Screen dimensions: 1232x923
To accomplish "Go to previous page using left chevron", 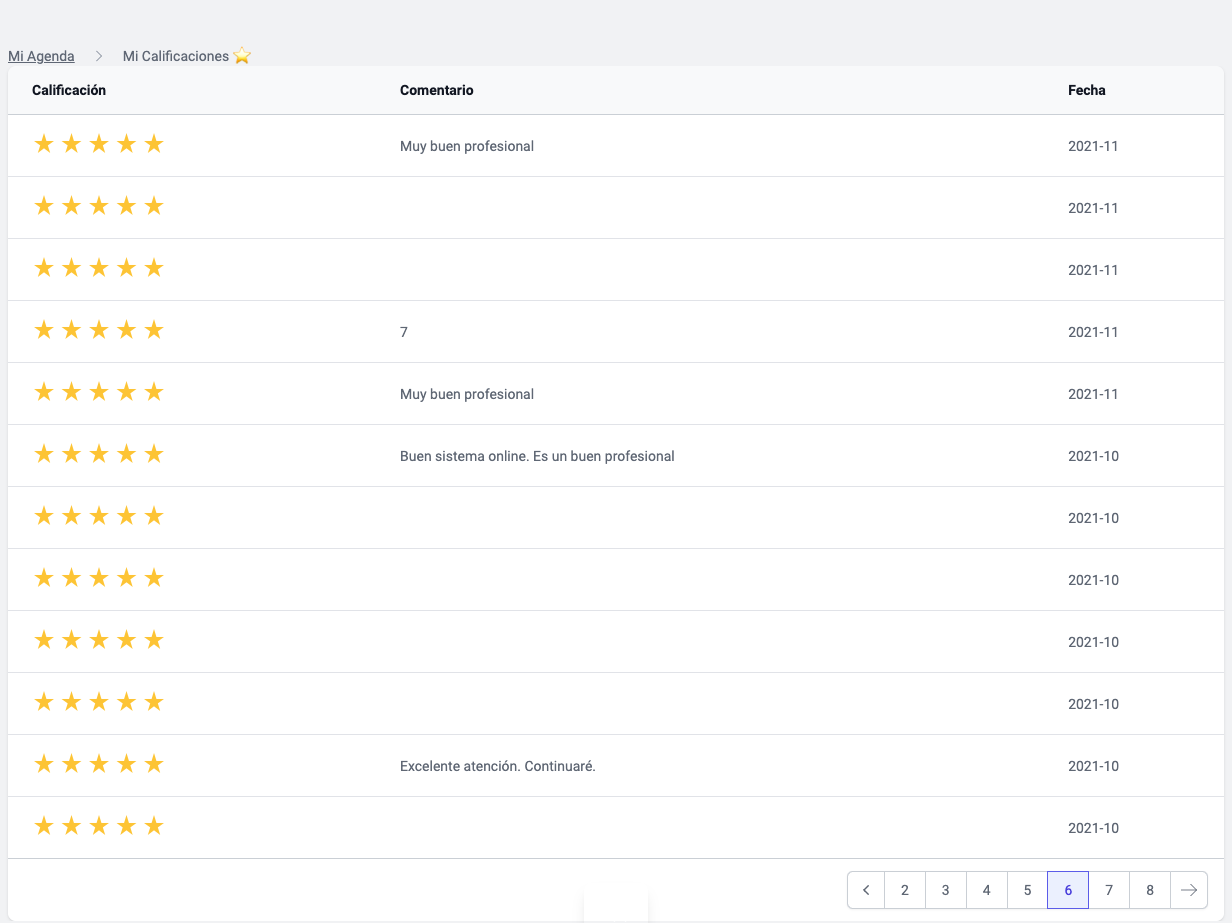I will (x=866, y=890).
